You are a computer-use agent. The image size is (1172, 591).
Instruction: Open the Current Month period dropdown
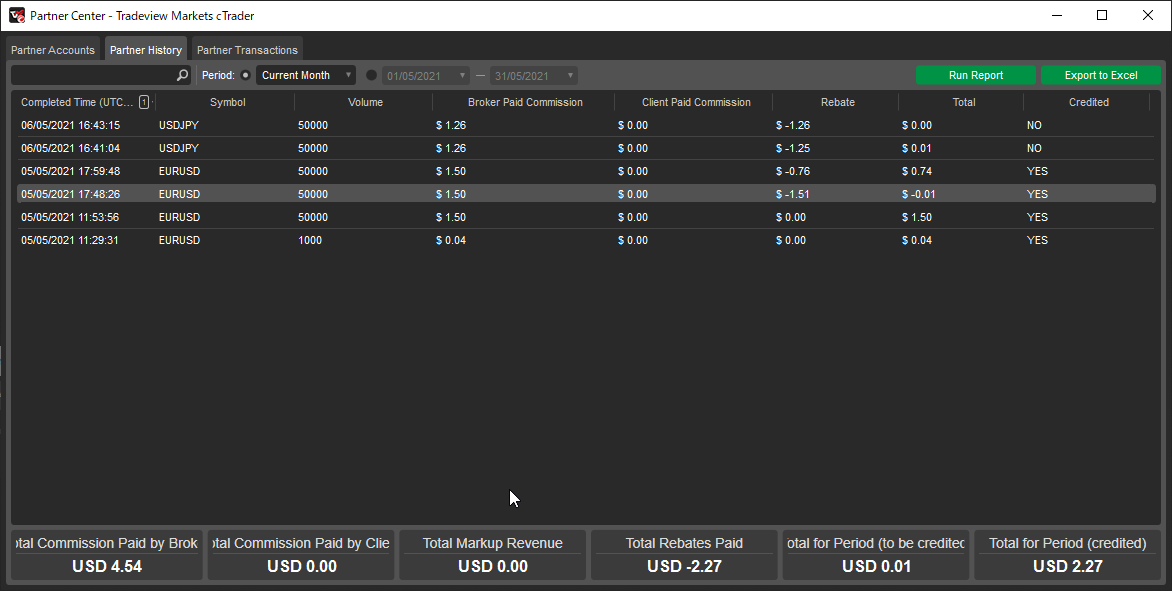(306, 75)
